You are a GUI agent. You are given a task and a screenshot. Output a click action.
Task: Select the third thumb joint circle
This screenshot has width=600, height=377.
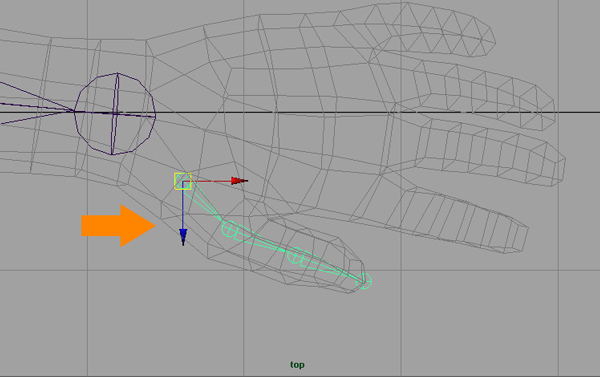[295, 256]
